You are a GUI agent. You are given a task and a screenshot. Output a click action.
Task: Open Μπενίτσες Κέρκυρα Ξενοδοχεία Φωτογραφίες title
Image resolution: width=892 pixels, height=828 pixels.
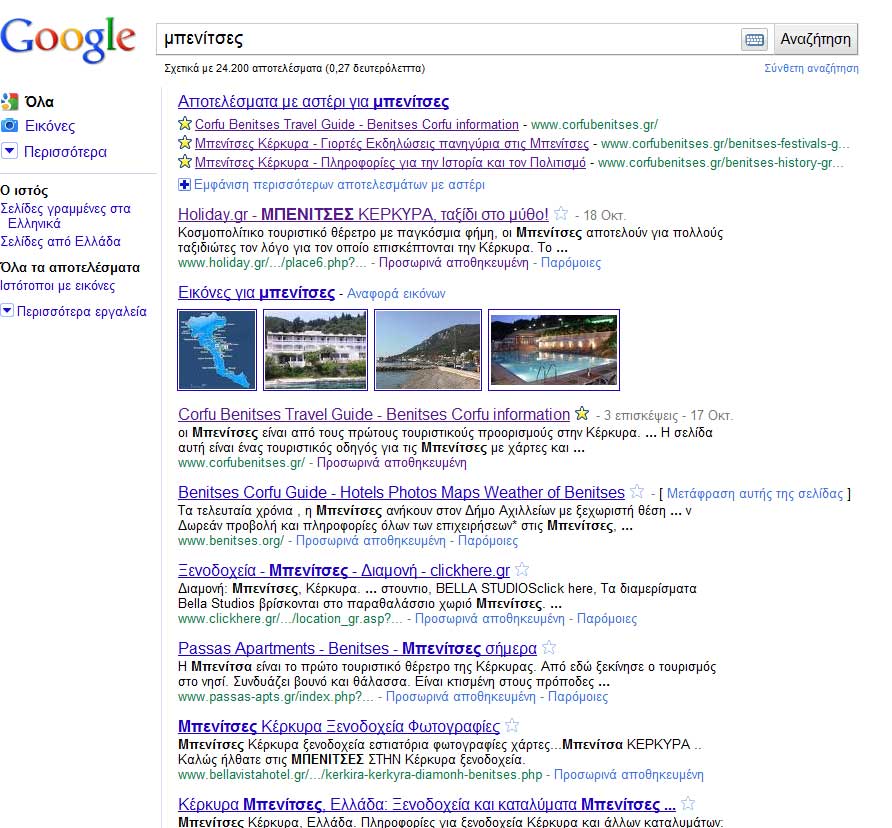[339, 726]
